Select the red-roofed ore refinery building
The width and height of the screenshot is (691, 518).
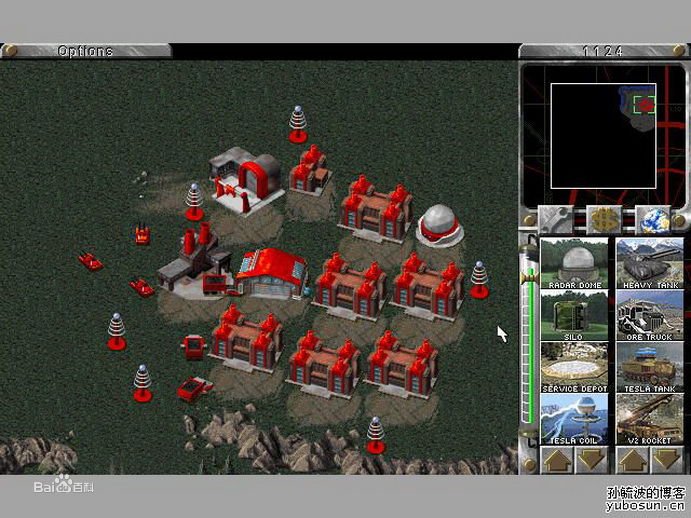(269, 272)
